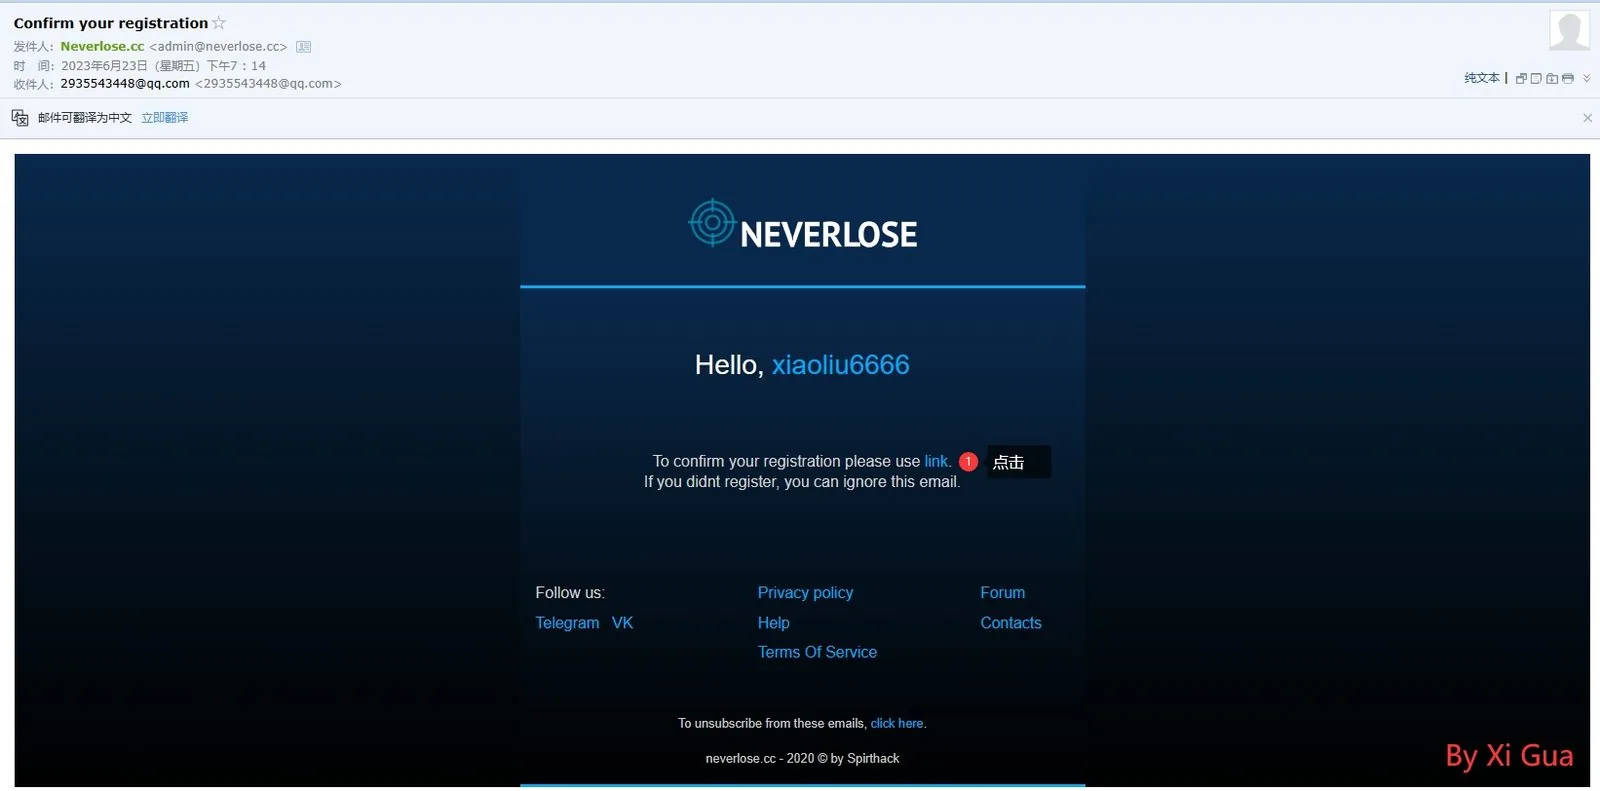Close the translation notice bar
This screenshot has height=791, width=1600.
[1587, 118]
